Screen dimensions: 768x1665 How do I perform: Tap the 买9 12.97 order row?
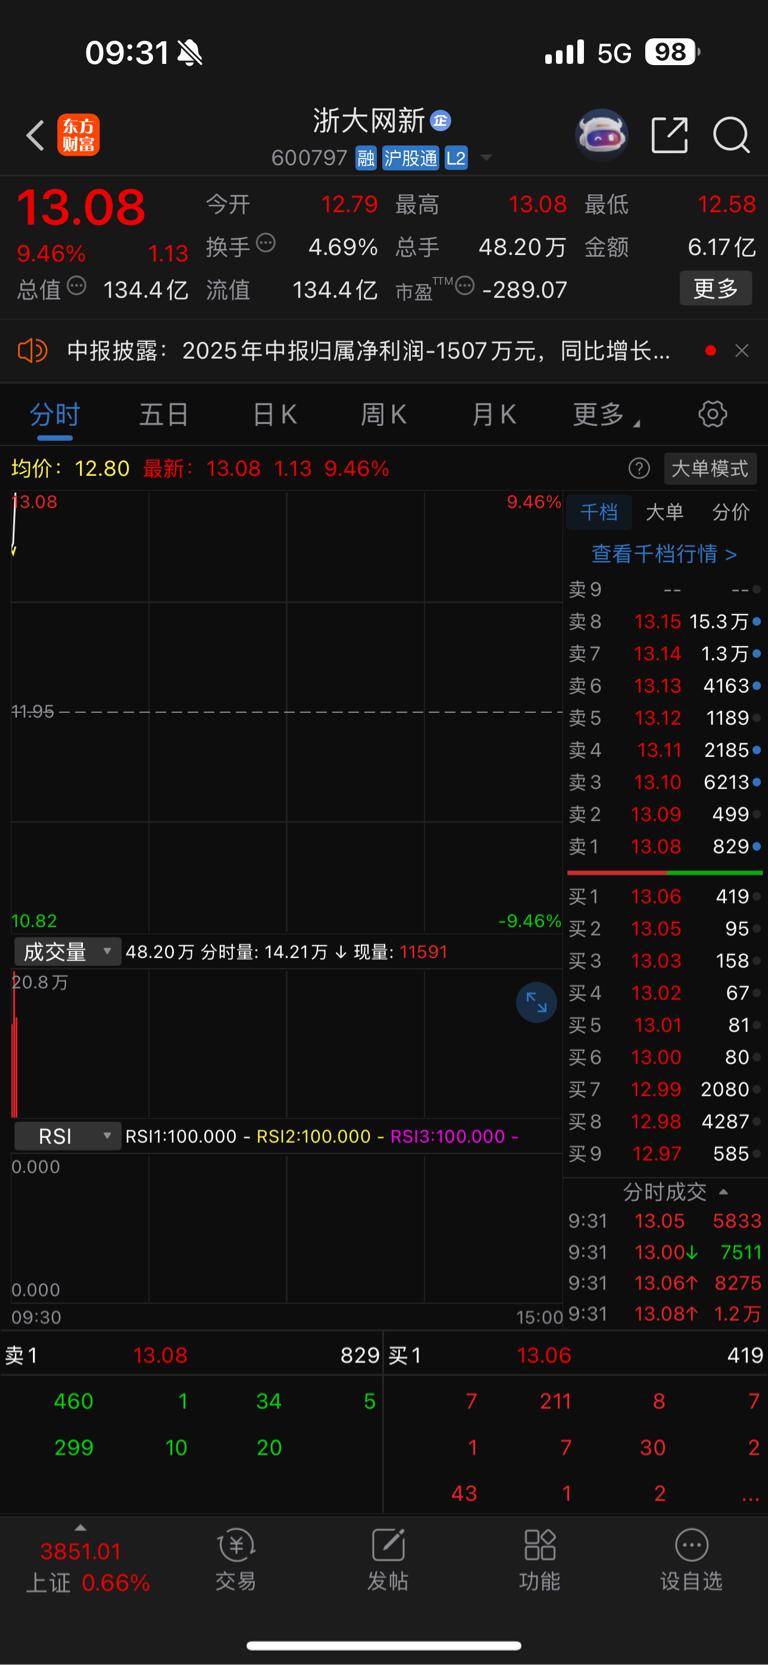[665, 1154]
